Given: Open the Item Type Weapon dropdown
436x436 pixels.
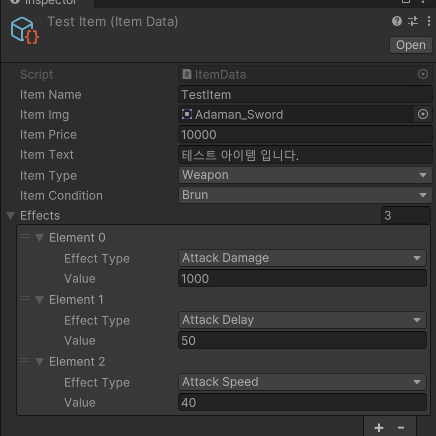Looking at the screenshot, I should [305, 175].
